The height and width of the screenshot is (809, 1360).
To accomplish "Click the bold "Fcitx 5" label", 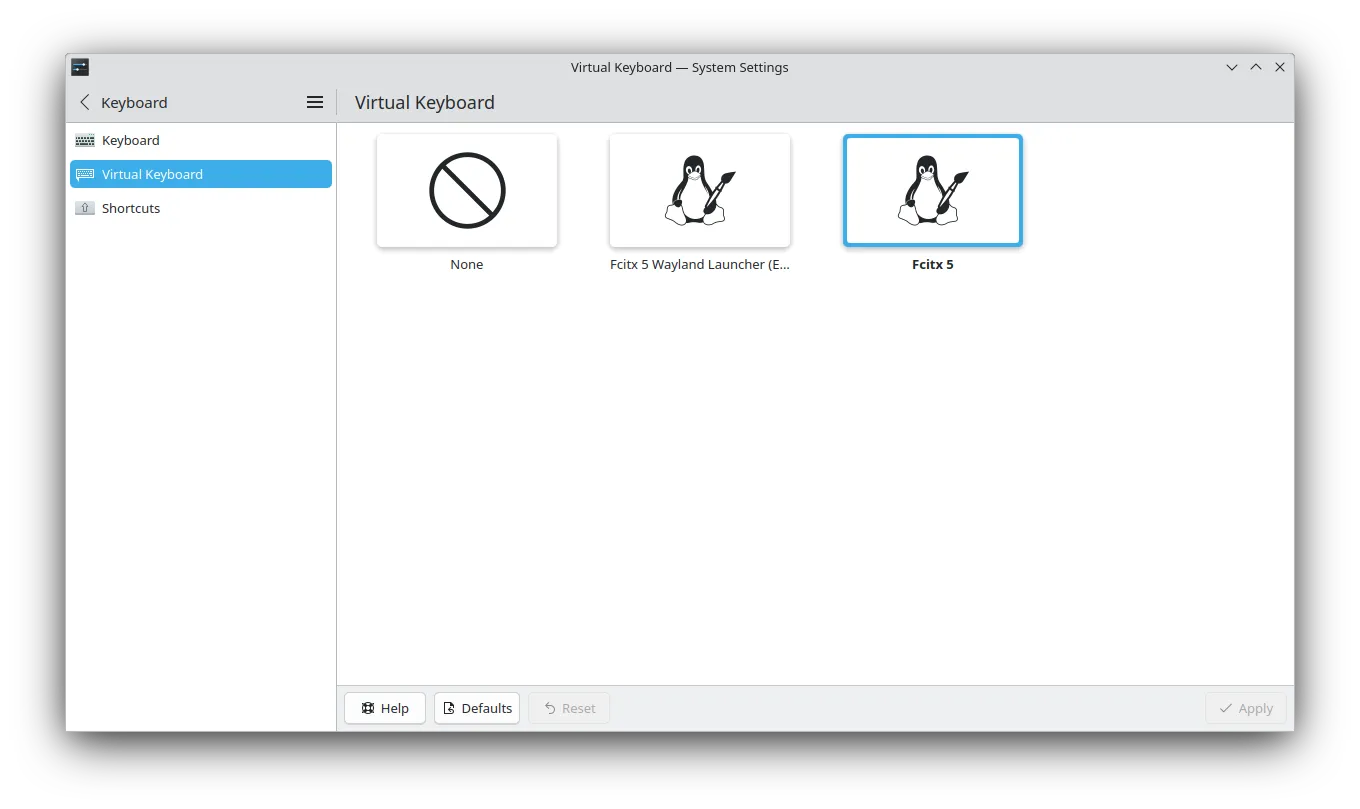I will (933, 265).
